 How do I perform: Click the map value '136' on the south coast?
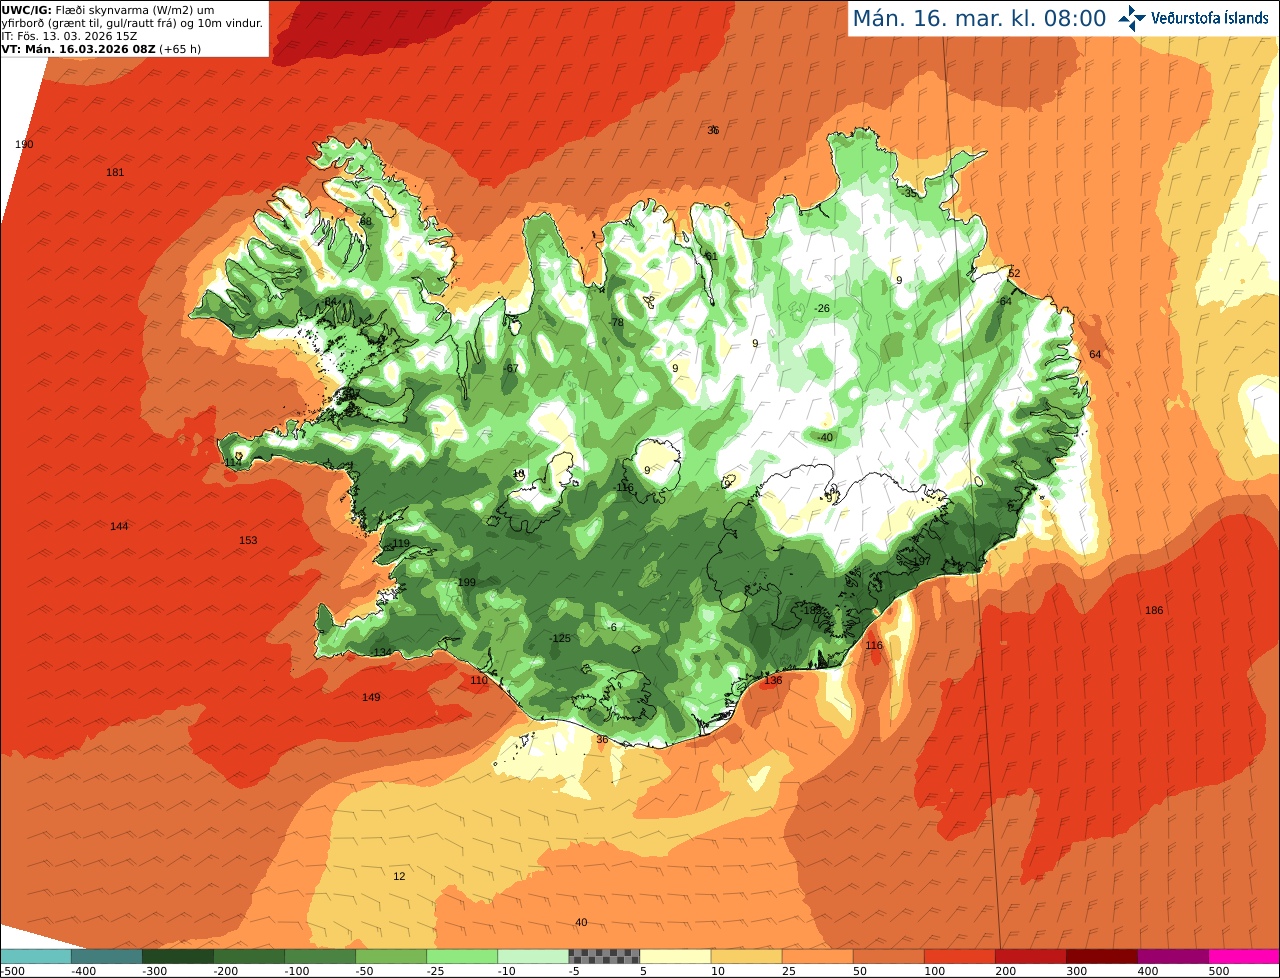pyautogui.click(x=773, y=681)
